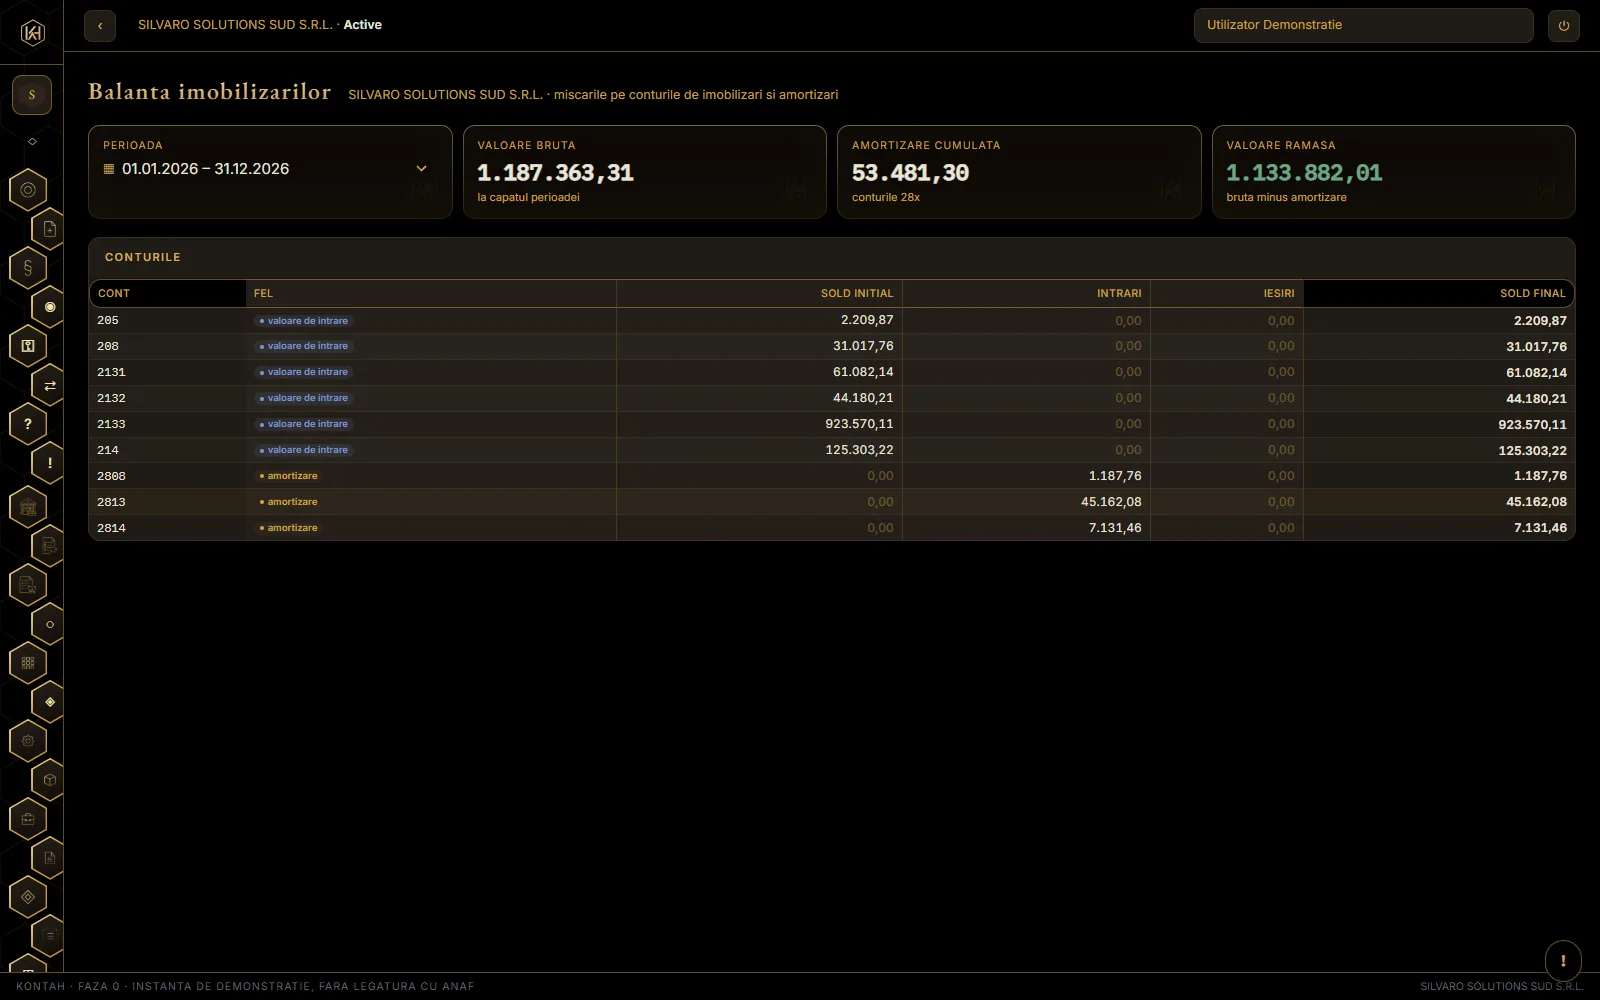Open the Utilizator Demonstratie user field
Viewport: 1600px width, 1000px height.
pyautogui.click(x=1363, y=25)
